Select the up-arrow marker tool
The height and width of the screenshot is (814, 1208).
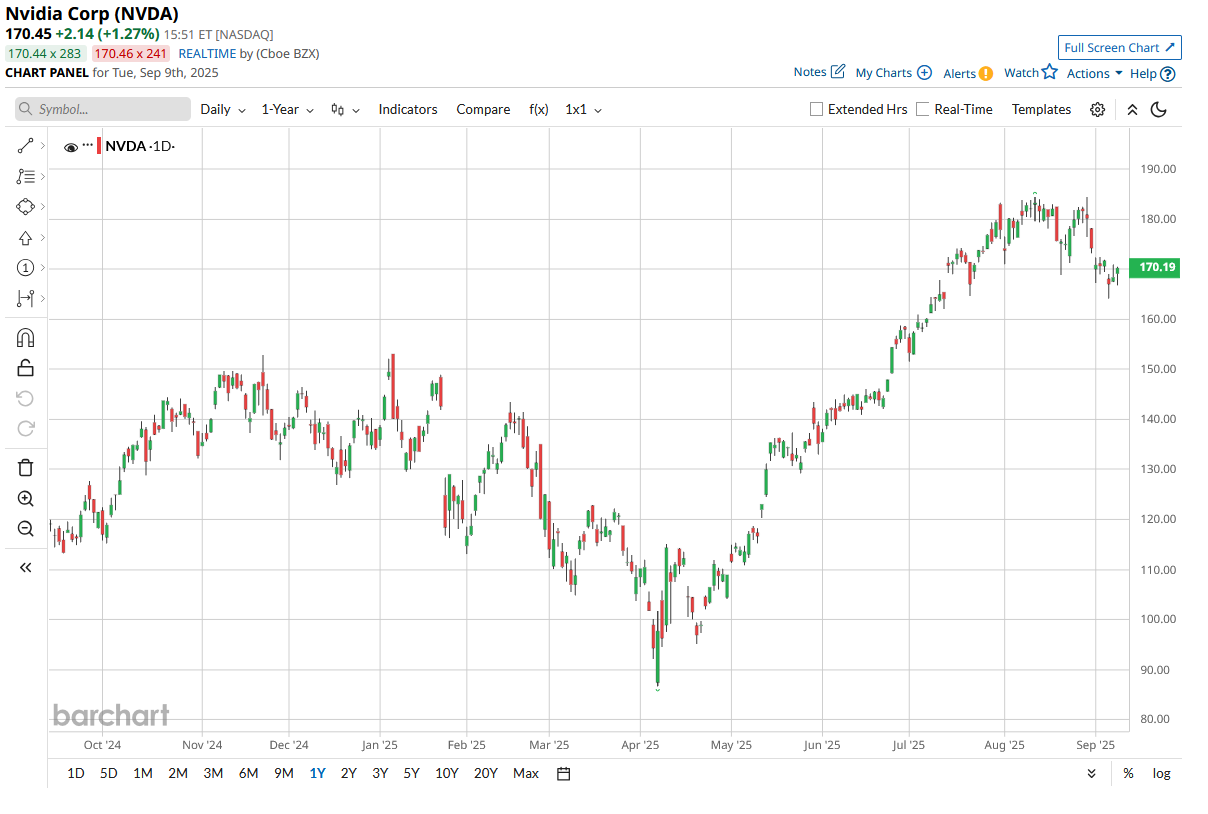[x=26, y=237]
